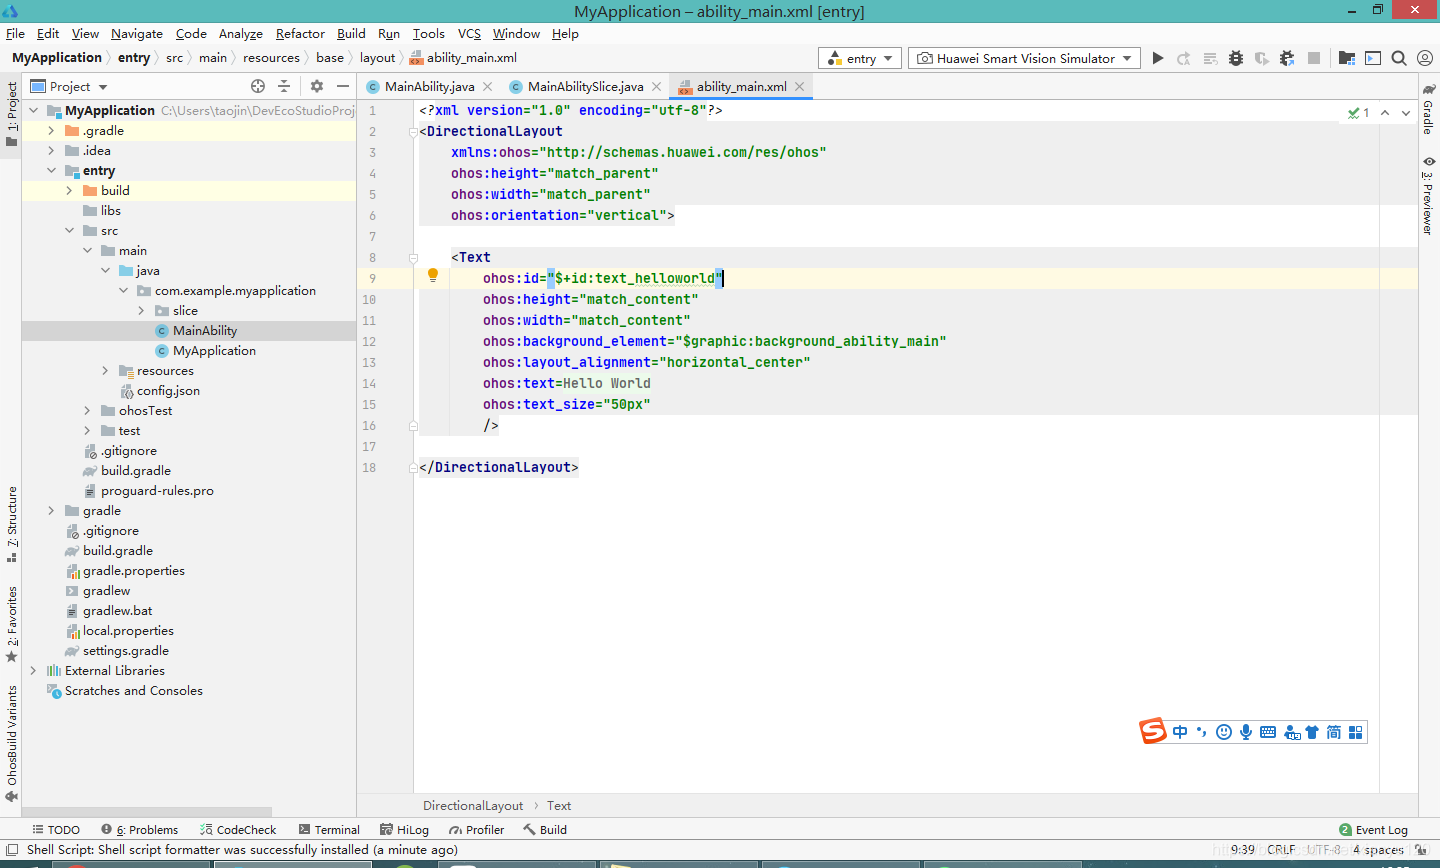This screenshot has height=868, width=1440.
Task: Collapse the entry module node
Action: coord(51,171)
